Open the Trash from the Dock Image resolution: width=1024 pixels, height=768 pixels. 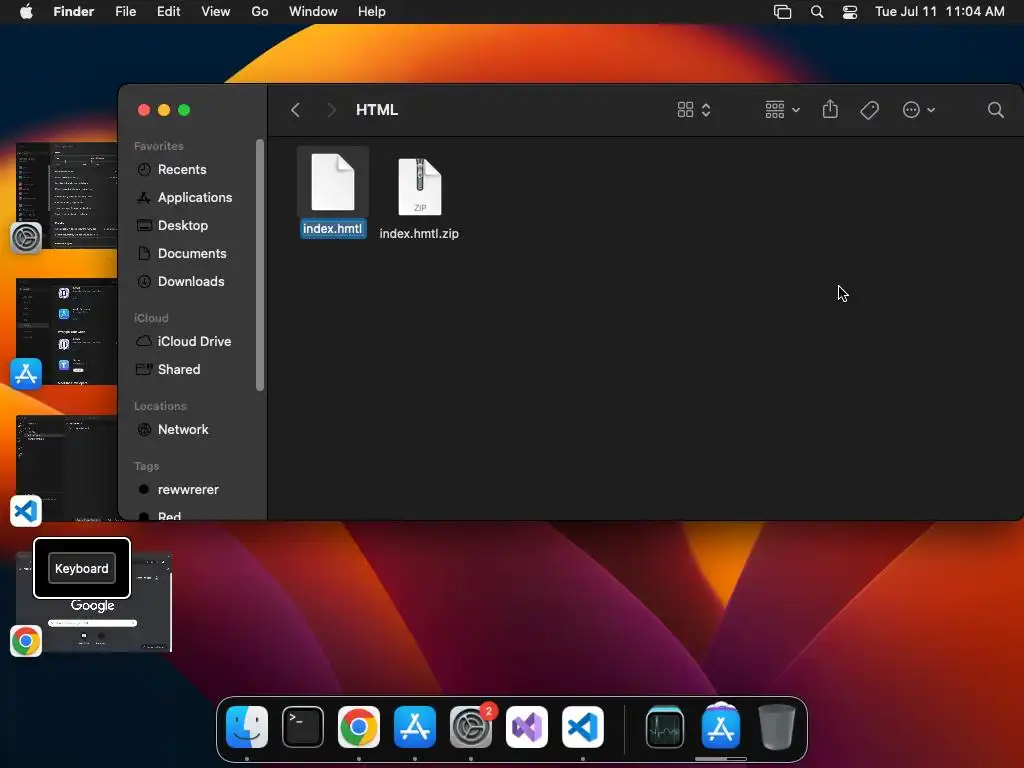776,727
